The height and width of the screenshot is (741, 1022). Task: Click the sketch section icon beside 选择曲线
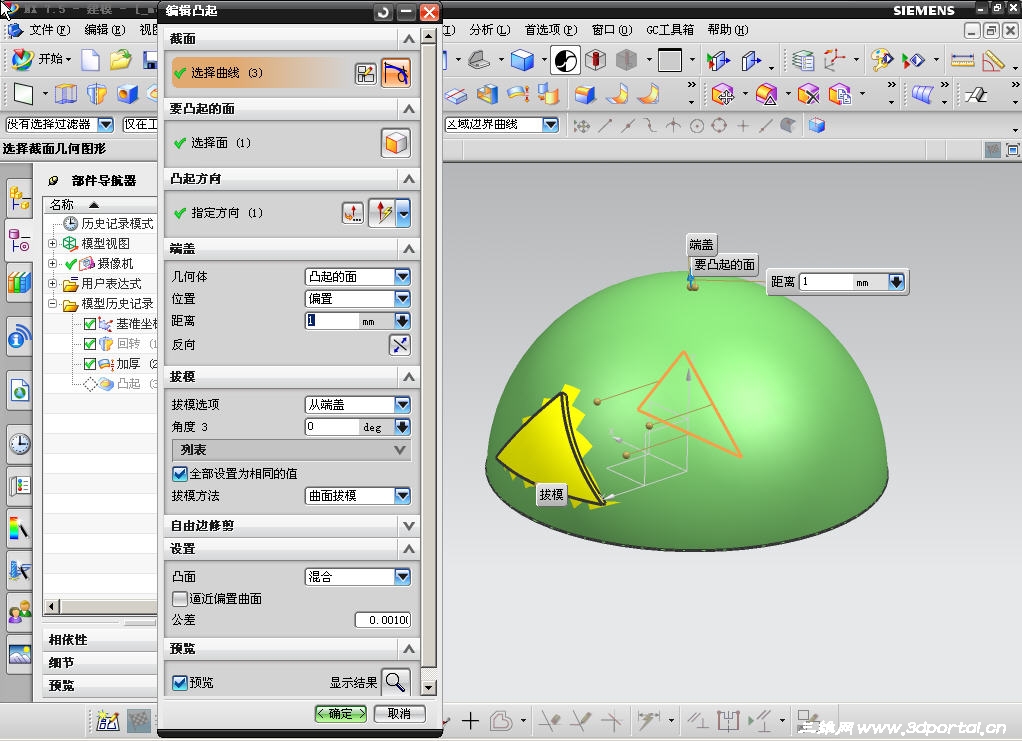point(366,73)
